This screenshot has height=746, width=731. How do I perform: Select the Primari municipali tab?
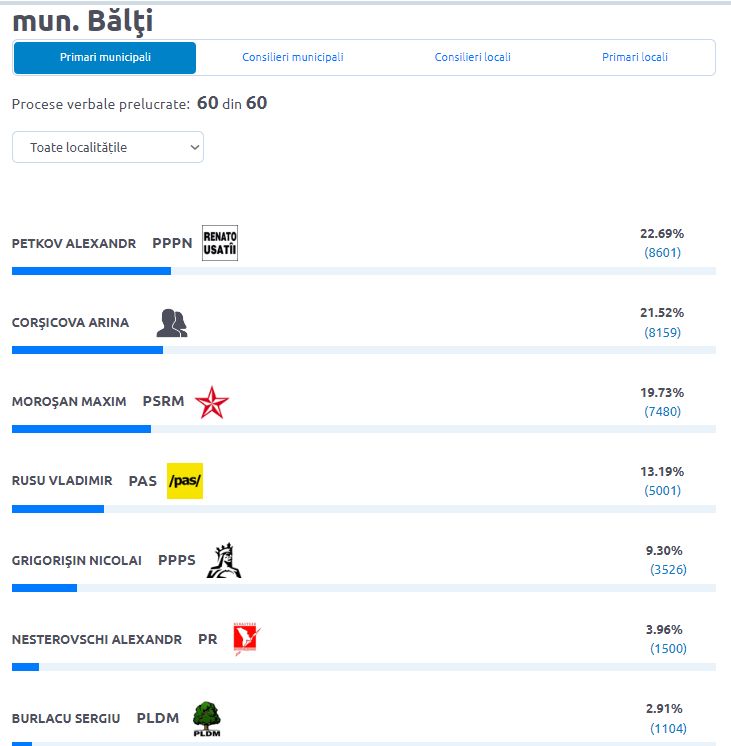(x=105, y=58)
